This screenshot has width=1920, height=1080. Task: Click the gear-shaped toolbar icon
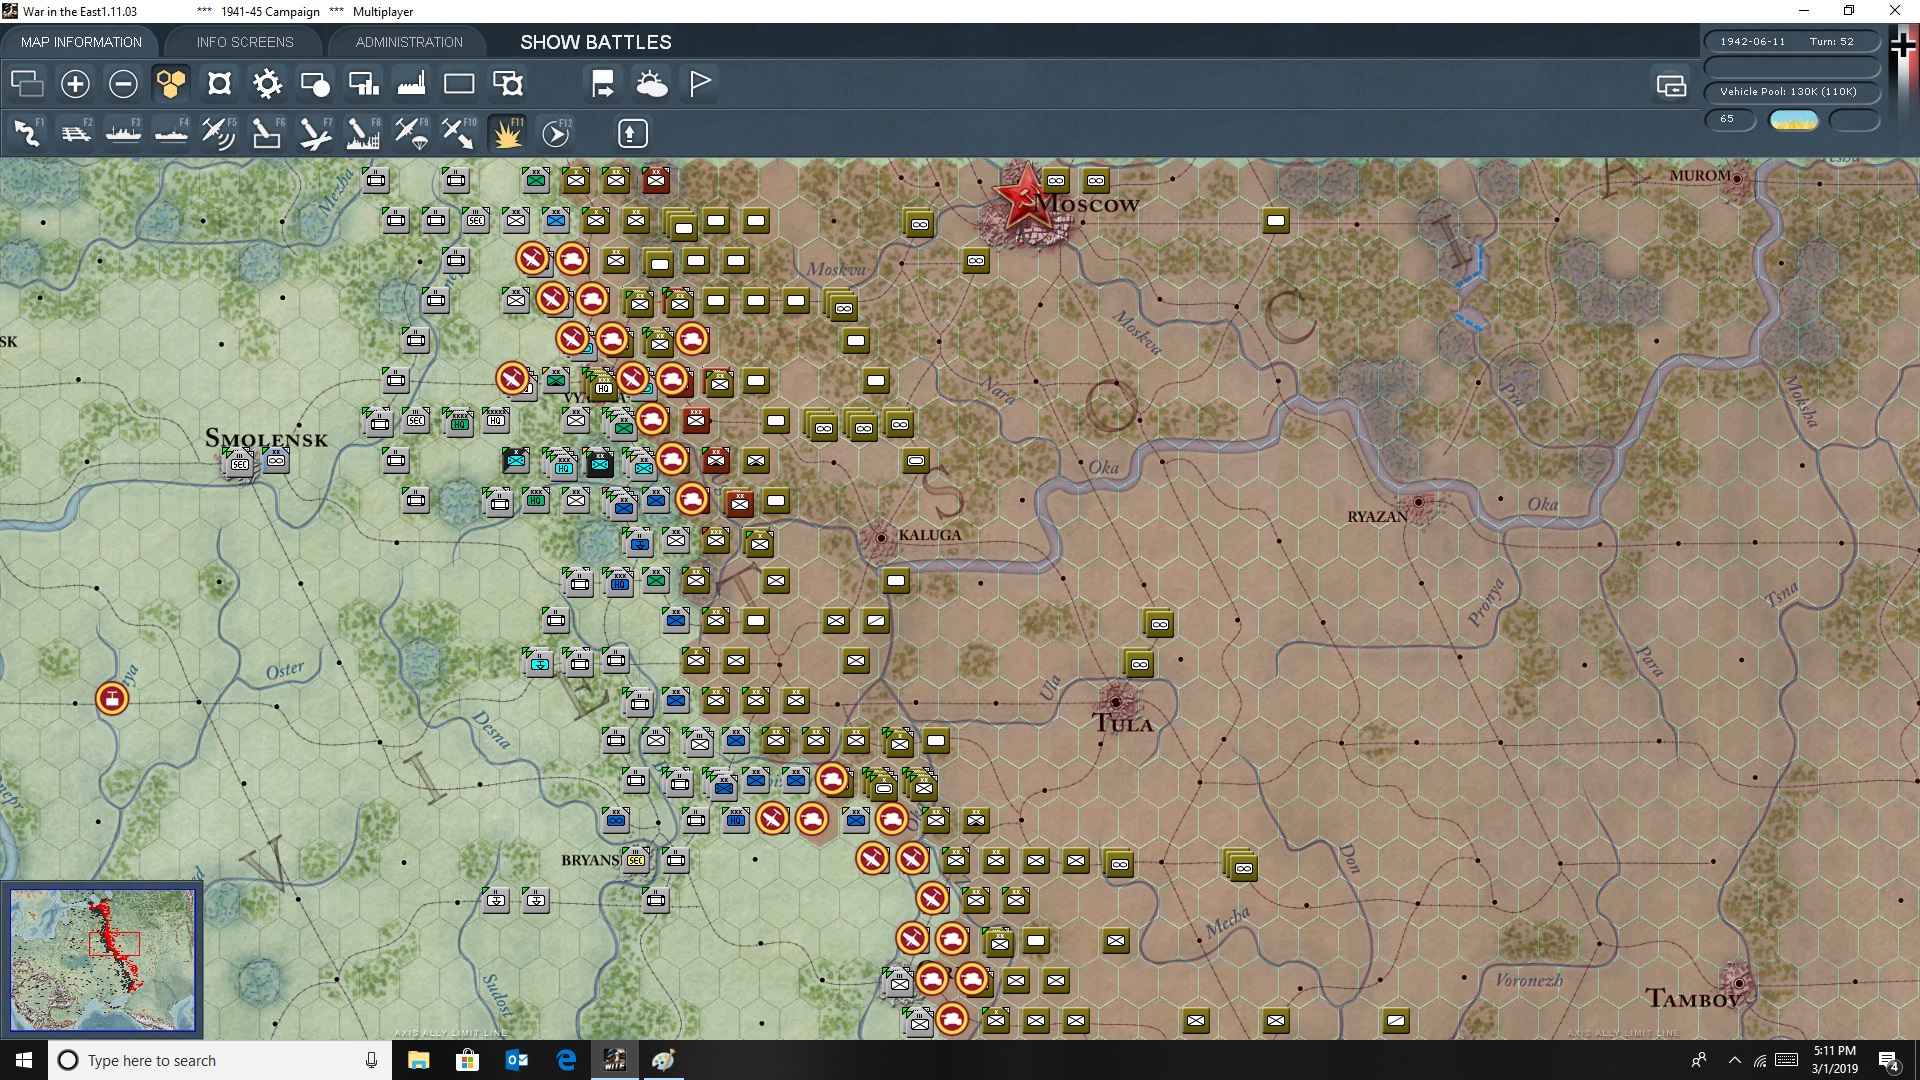pyautogui.click(x=267, y=84)
